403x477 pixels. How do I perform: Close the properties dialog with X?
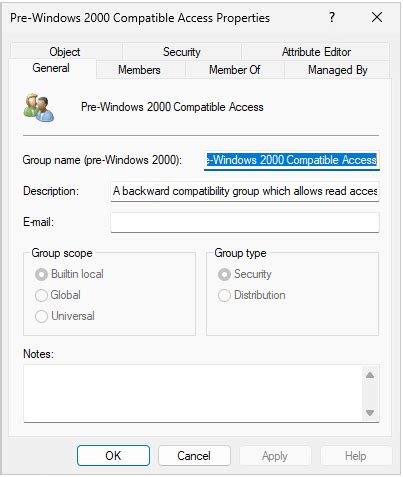click(x=377, y=17)
